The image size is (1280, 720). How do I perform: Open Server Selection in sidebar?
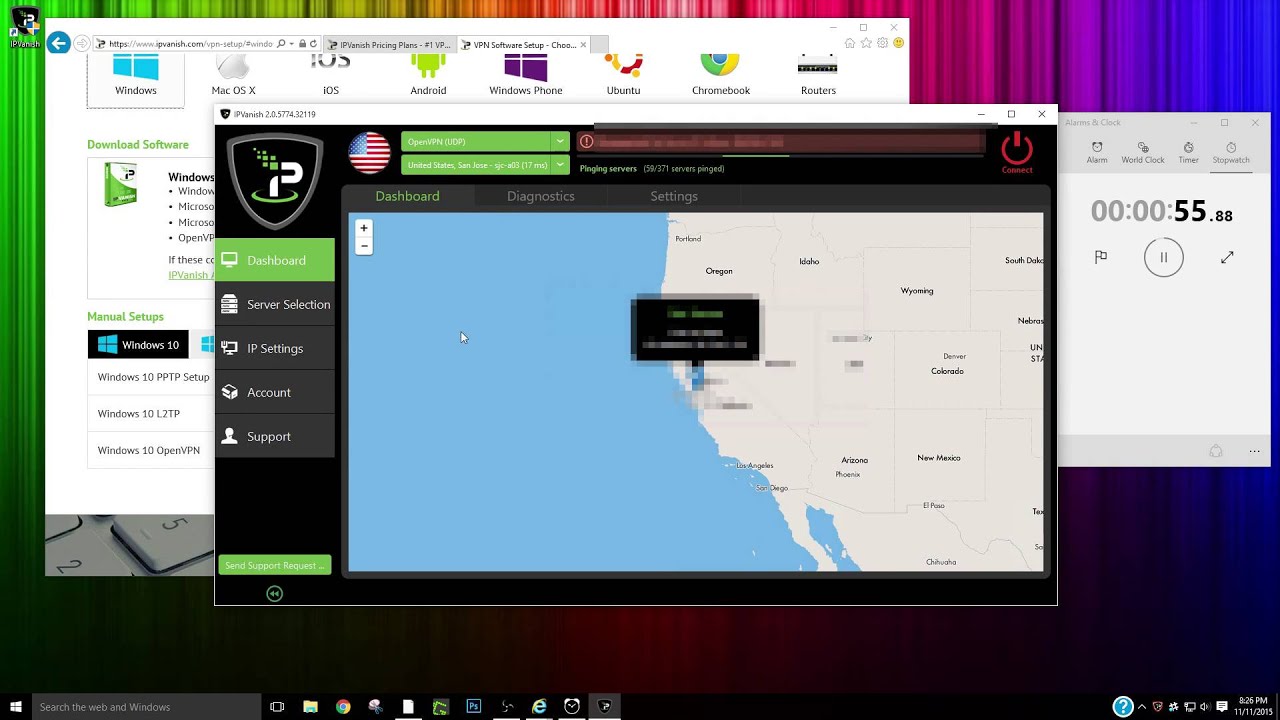[275, 304]
